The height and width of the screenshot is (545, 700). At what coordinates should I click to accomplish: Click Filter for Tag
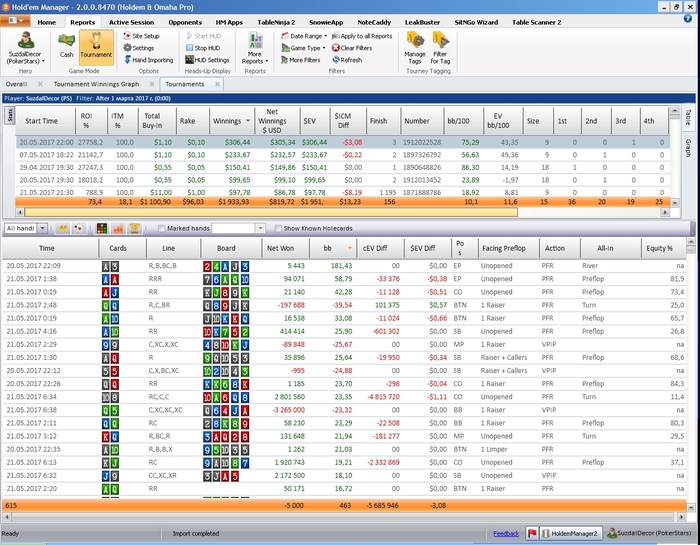(440, 48)
